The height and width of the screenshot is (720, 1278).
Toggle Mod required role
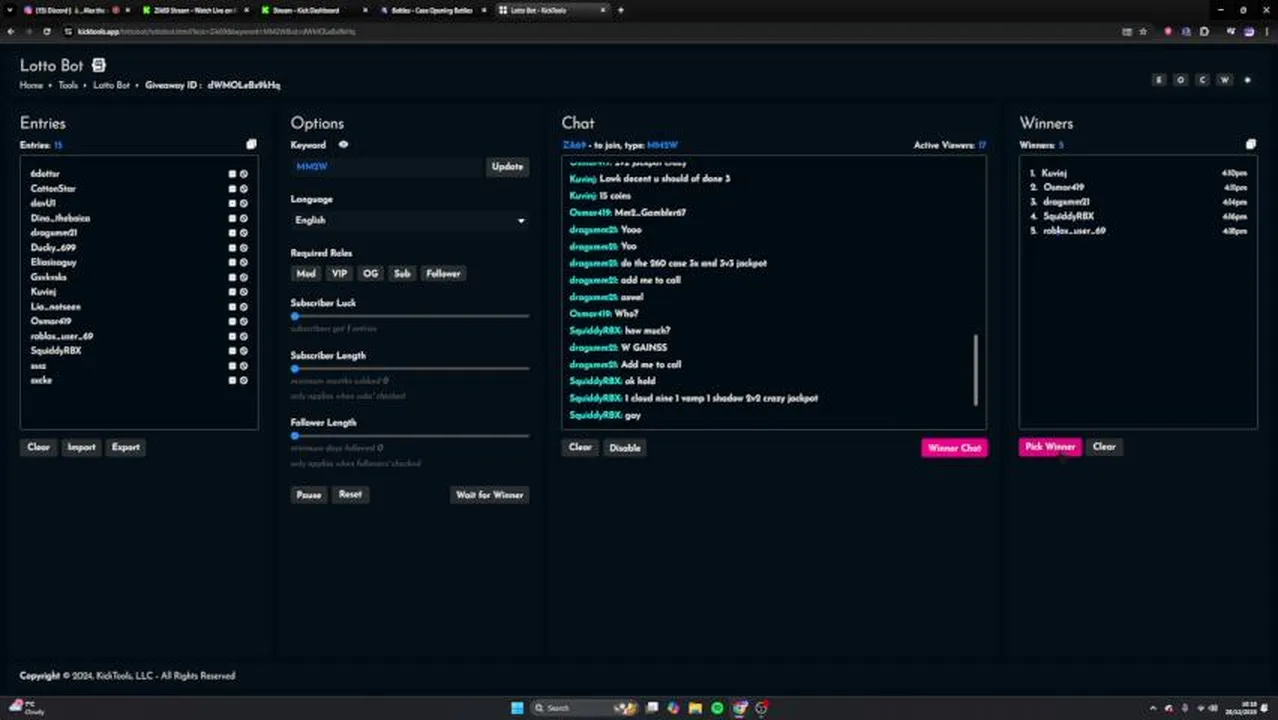(x=306, y=274)
